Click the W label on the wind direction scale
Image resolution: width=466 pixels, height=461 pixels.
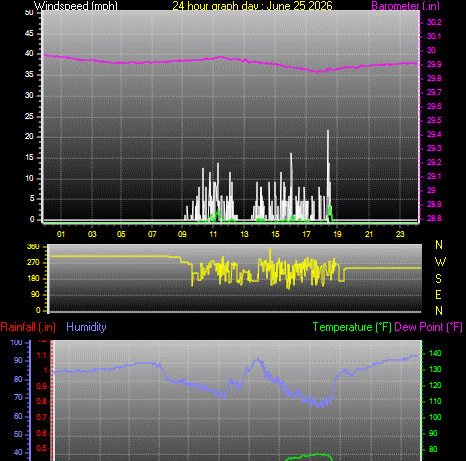click(x=440, y=262)
